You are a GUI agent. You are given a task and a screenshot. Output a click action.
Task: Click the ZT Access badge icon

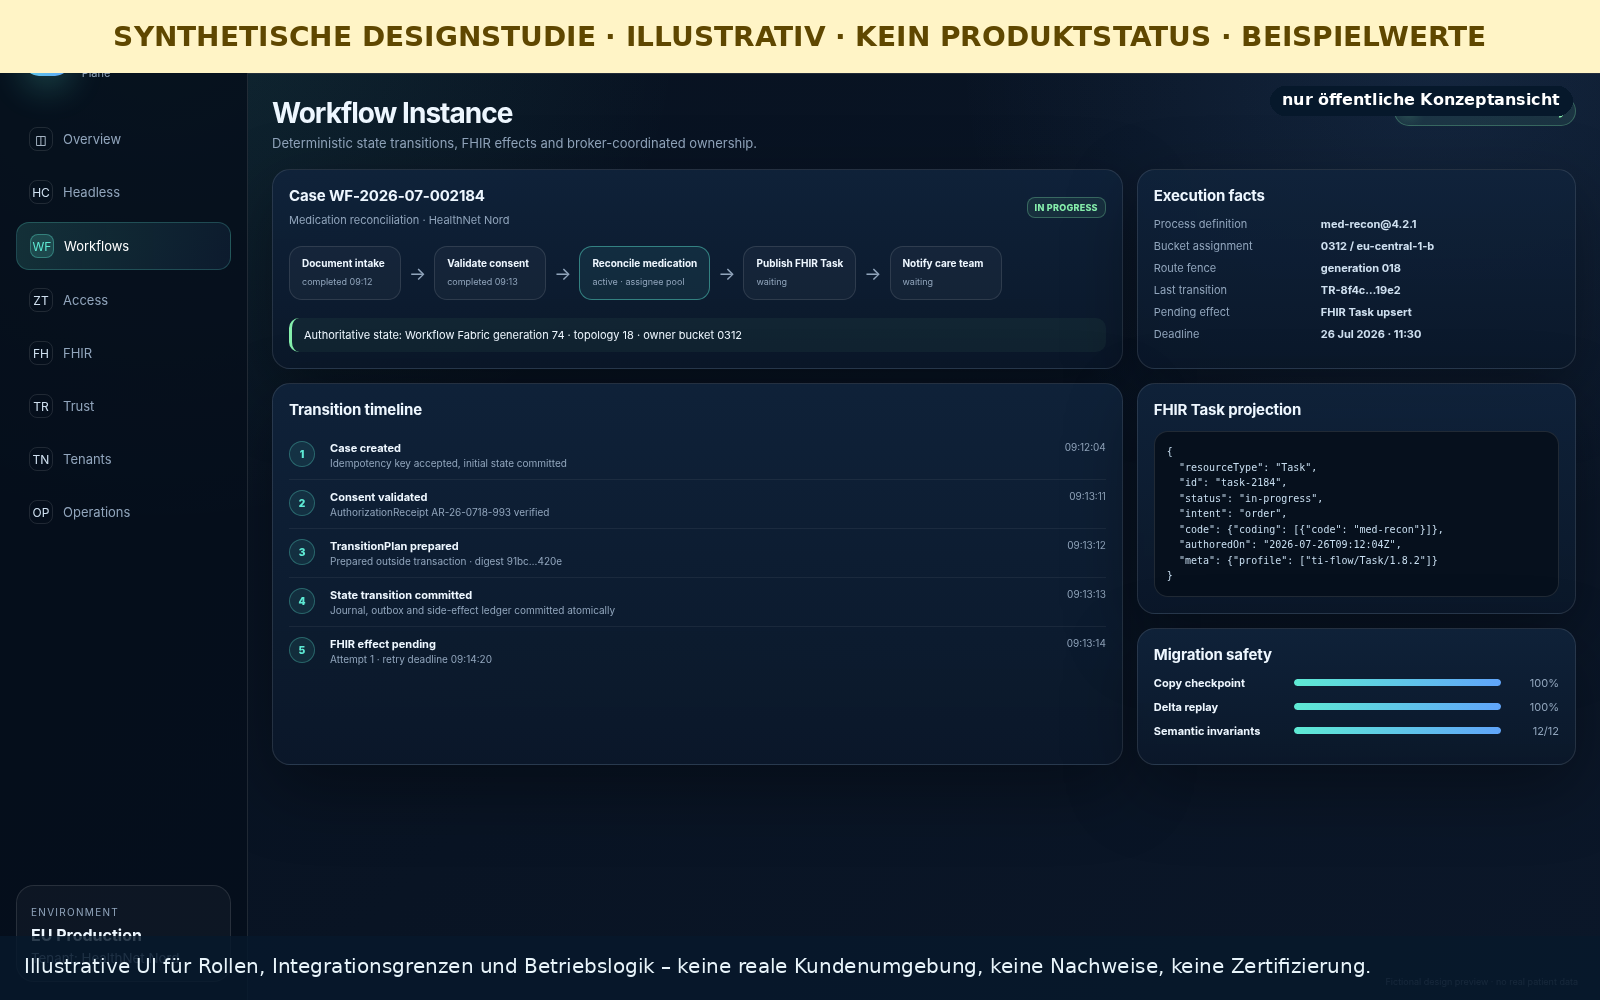pos(41,300)
